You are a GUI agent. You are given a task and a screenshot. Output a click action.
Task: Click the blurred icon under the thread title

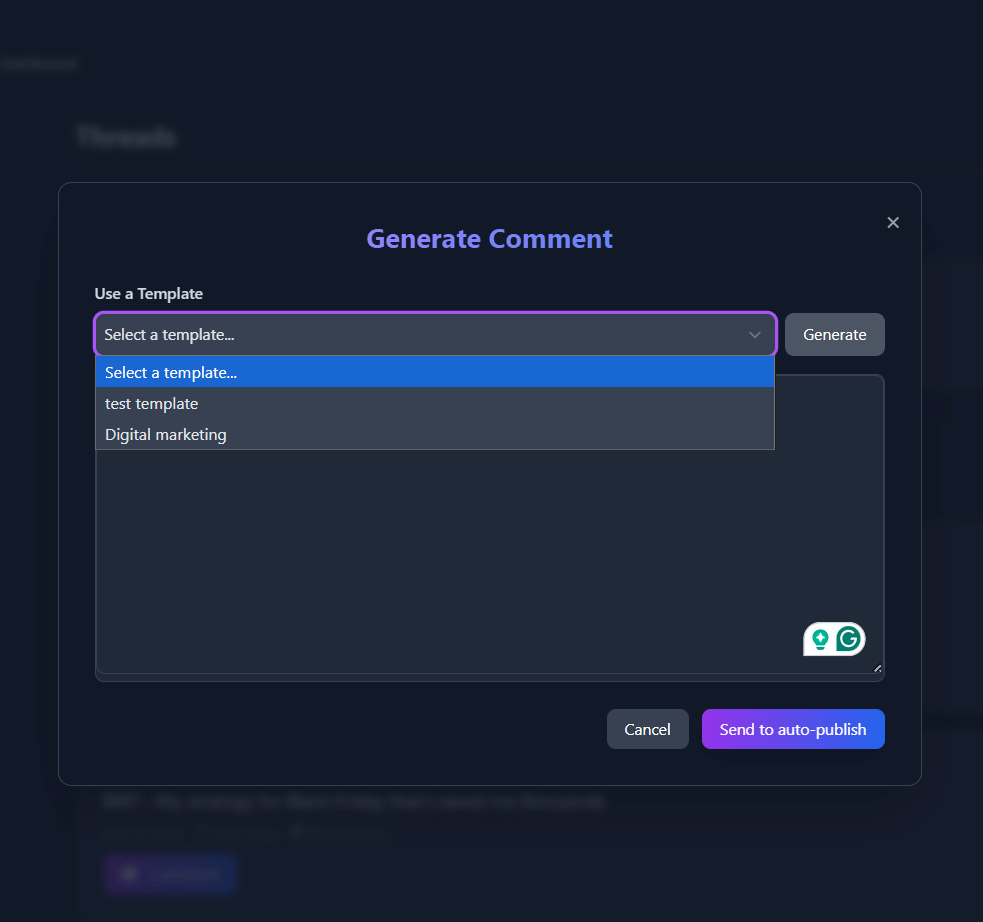click(x=297, y=831)
